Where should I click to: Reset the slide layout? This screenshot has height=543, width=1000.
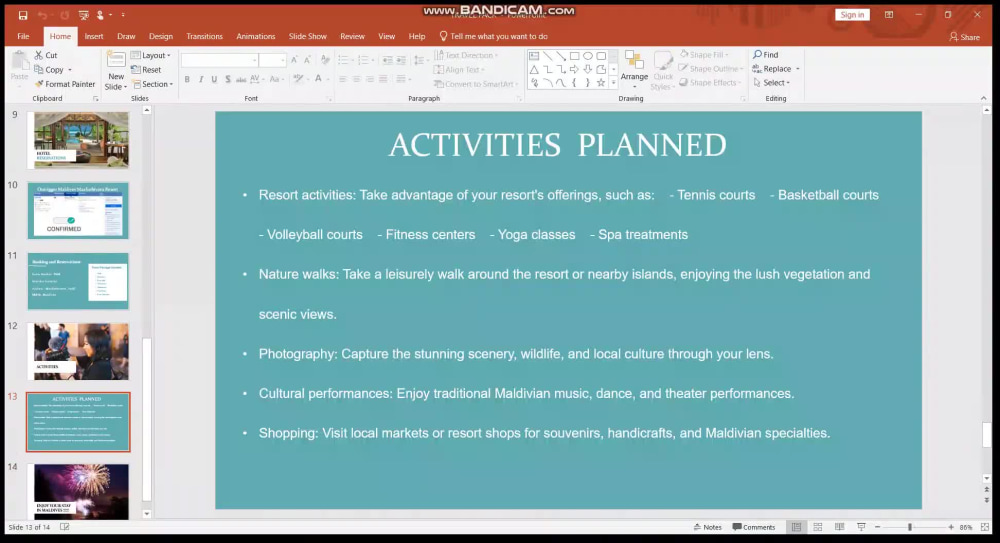pos(146,70)
